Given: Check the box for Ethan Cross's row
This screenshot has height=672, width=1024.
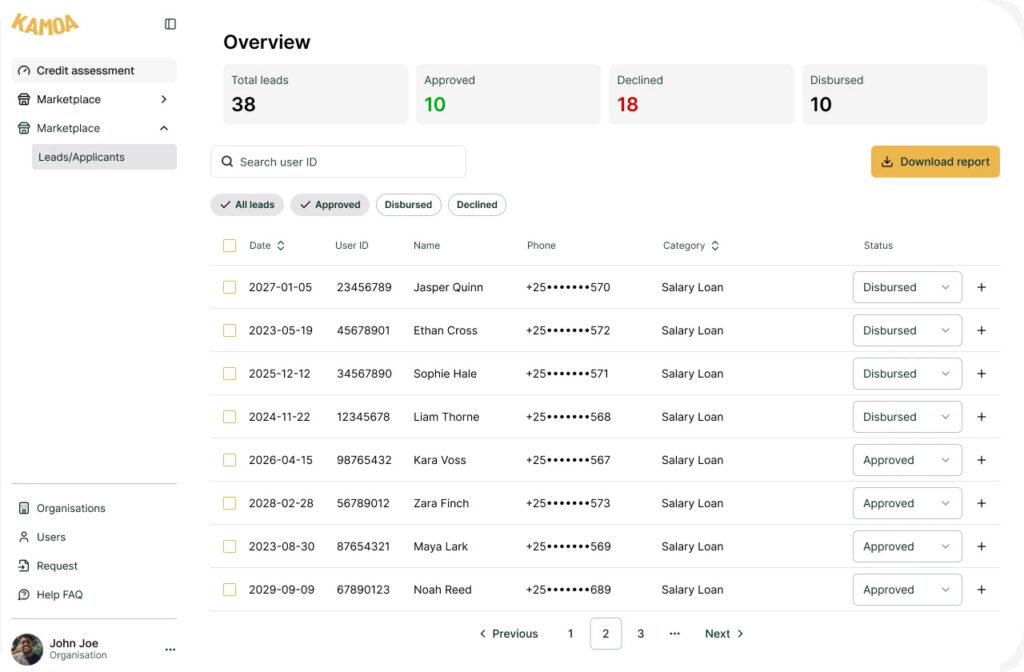Looking at the screenshot, I should [x=230, y=331].
